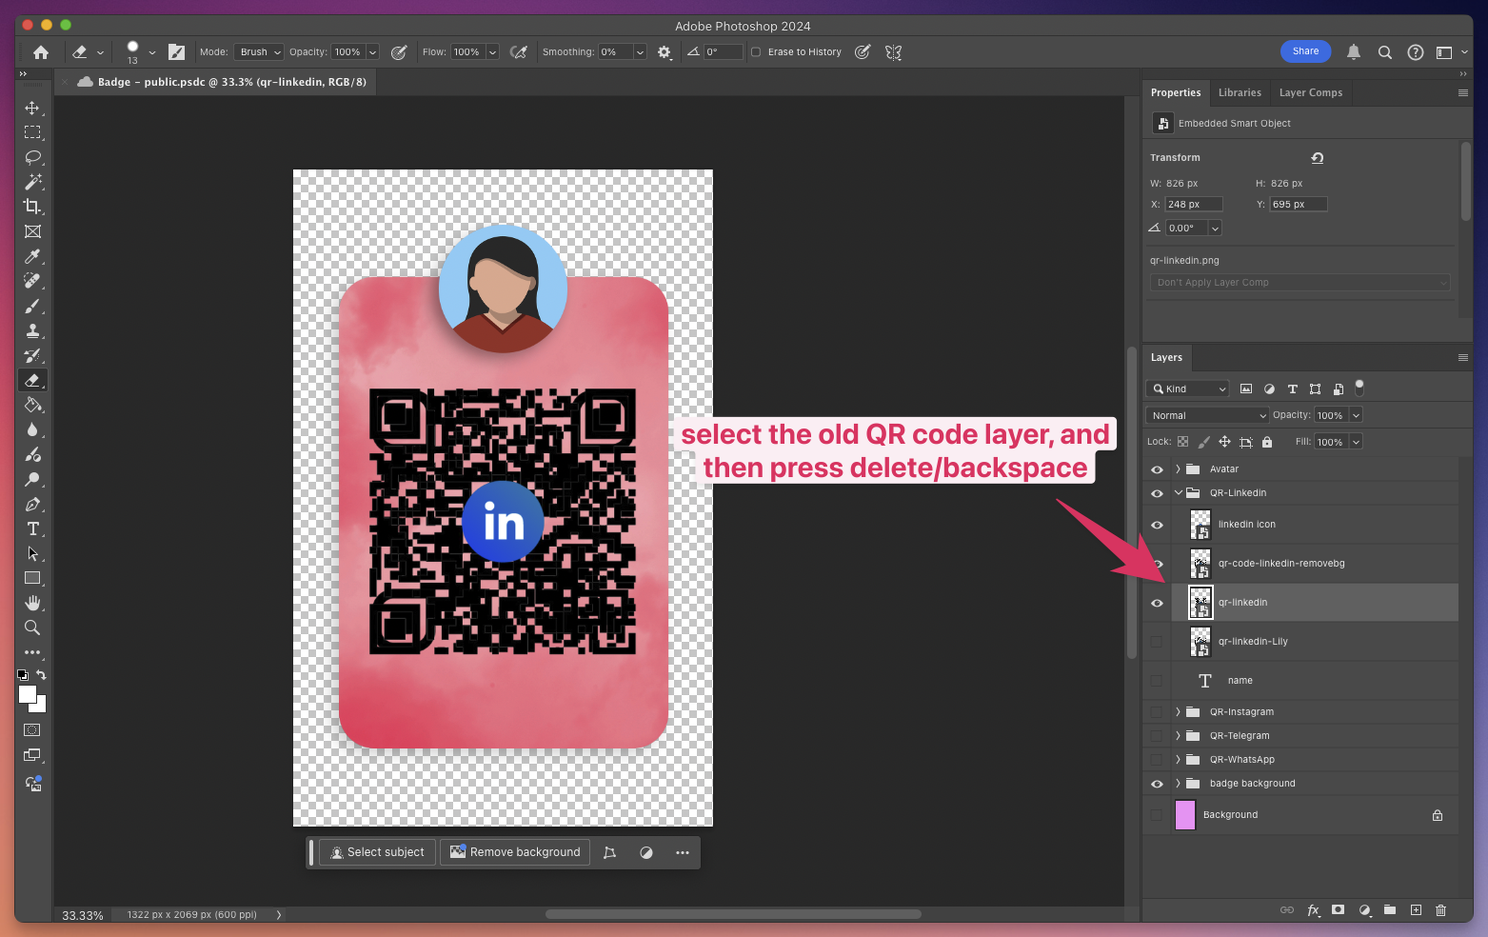
Task: Click the foreground color swatch
Action: [x=27, y=695]
